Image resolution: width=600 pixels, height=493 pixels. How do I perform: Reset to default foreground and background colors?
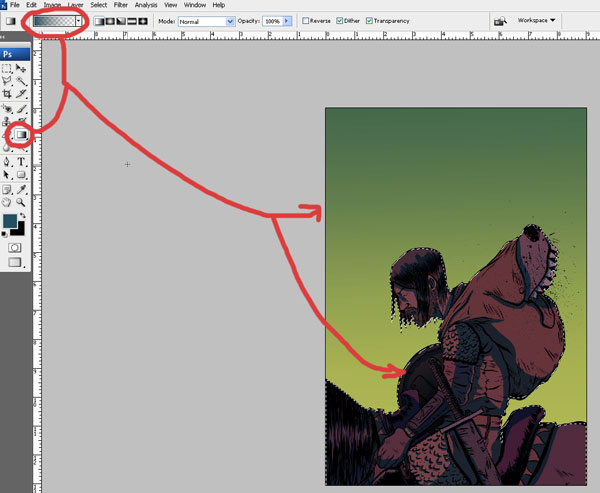click(4, 234)
